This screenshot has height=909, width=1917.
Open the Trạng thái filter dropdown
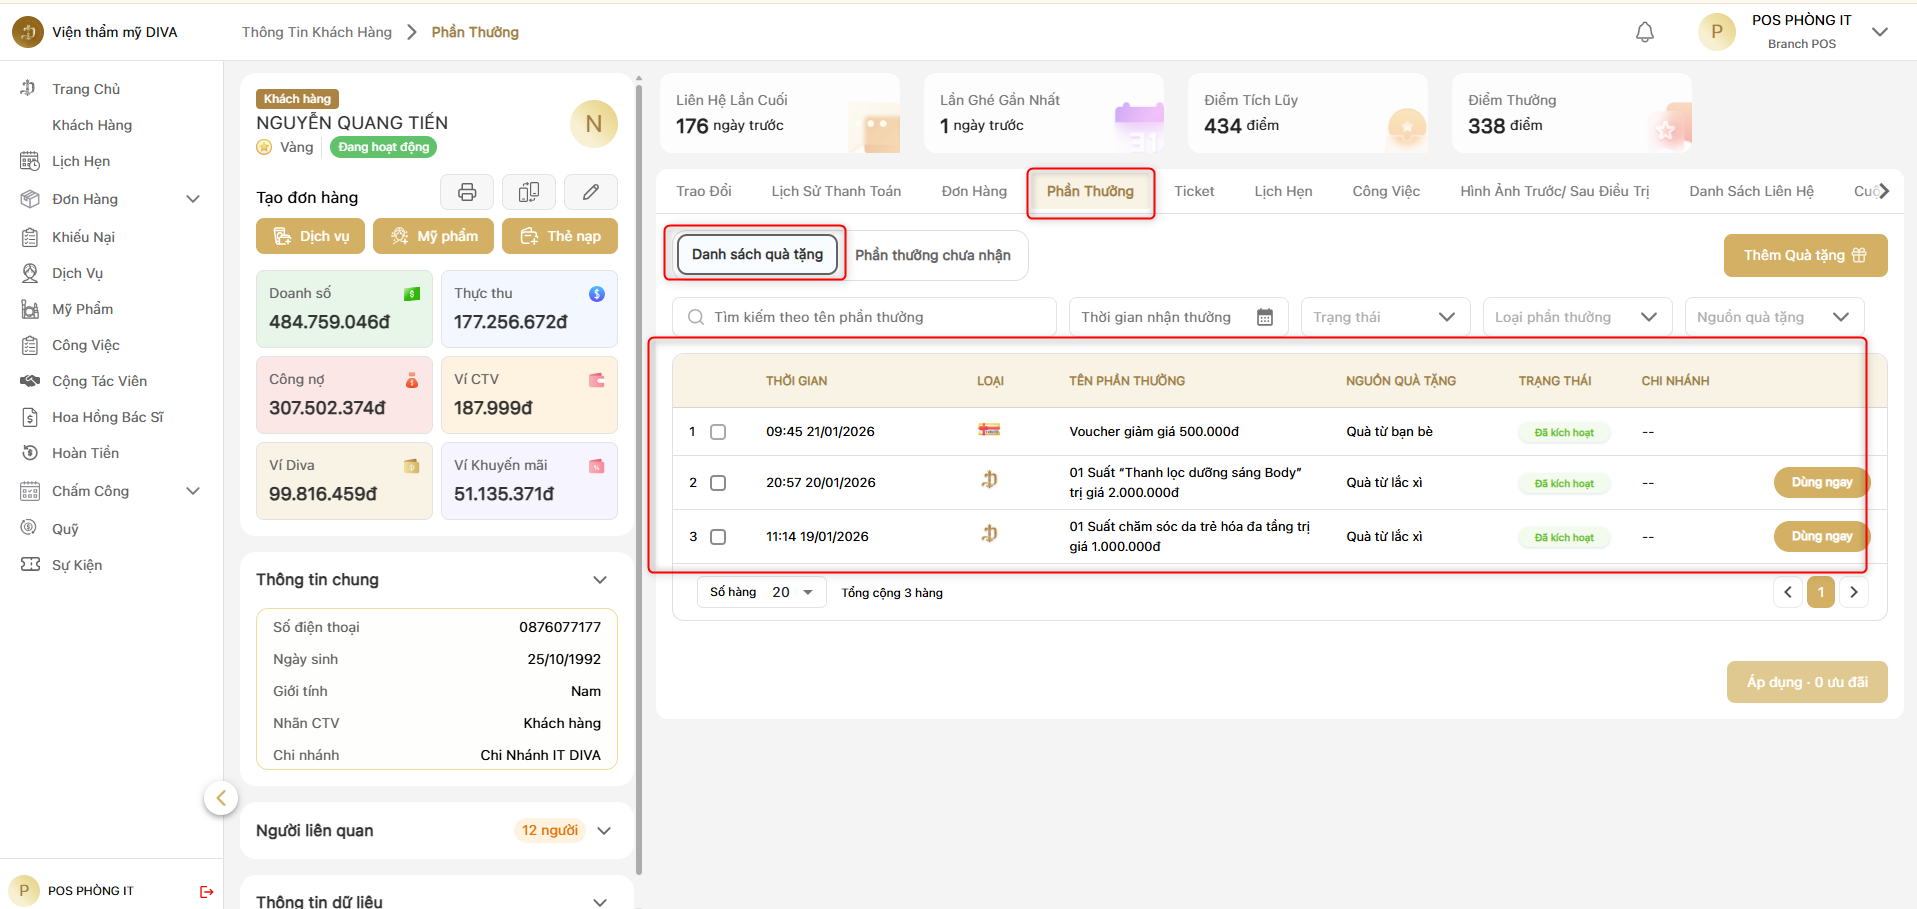[x=1384, y=317]
